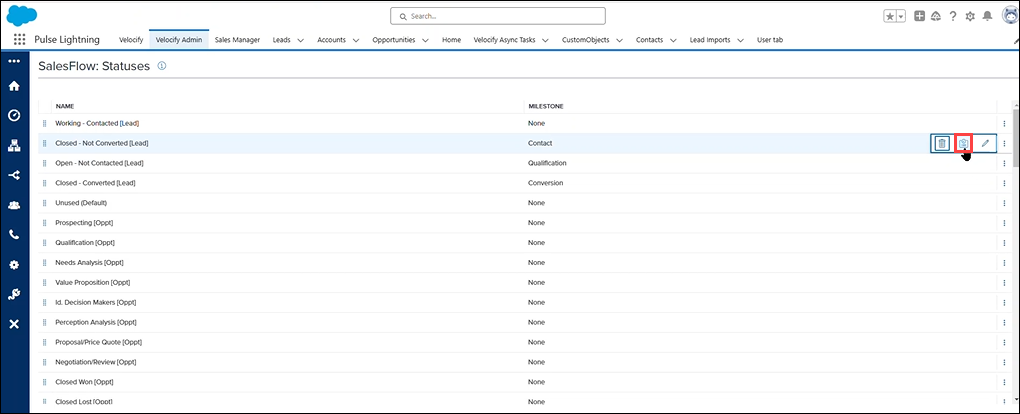
Task: Expand the Velocify Async Tasks chevron
Action: click(545, 40)
